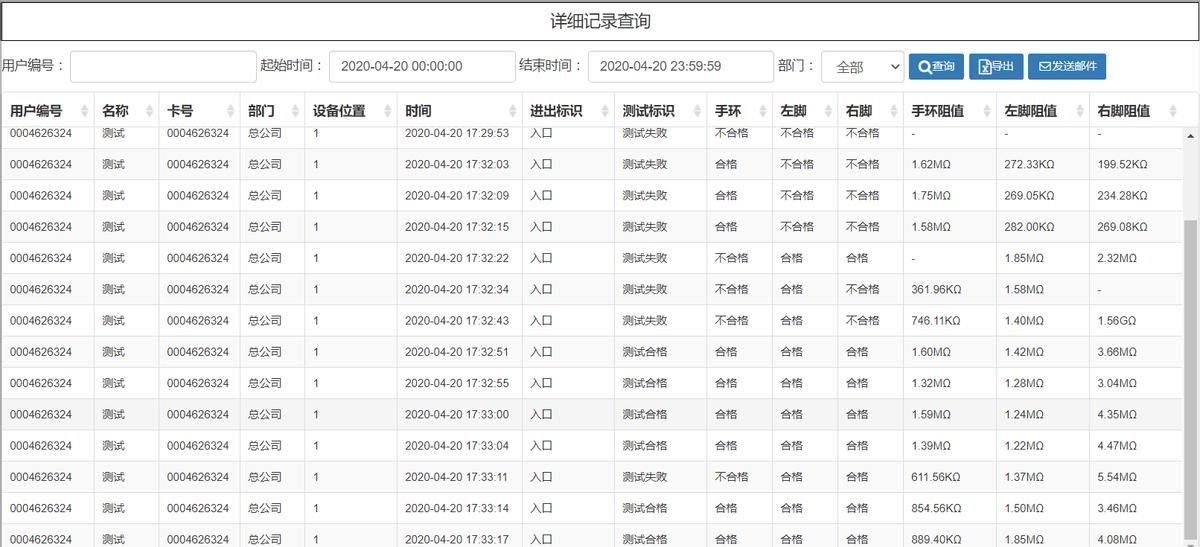Sort by the 手环 column sort arrows
The width and height of the screenshot is (1200, 547).
[763, 111]
